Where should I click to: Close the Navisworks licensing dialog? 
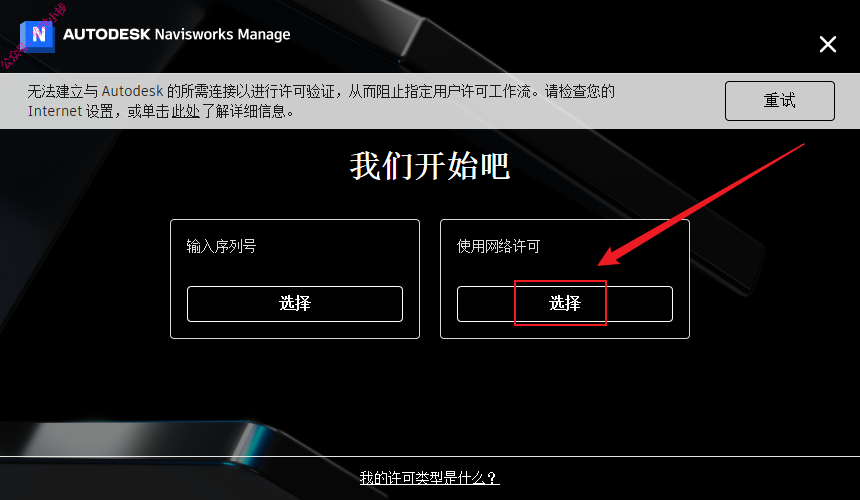(828, 44)
